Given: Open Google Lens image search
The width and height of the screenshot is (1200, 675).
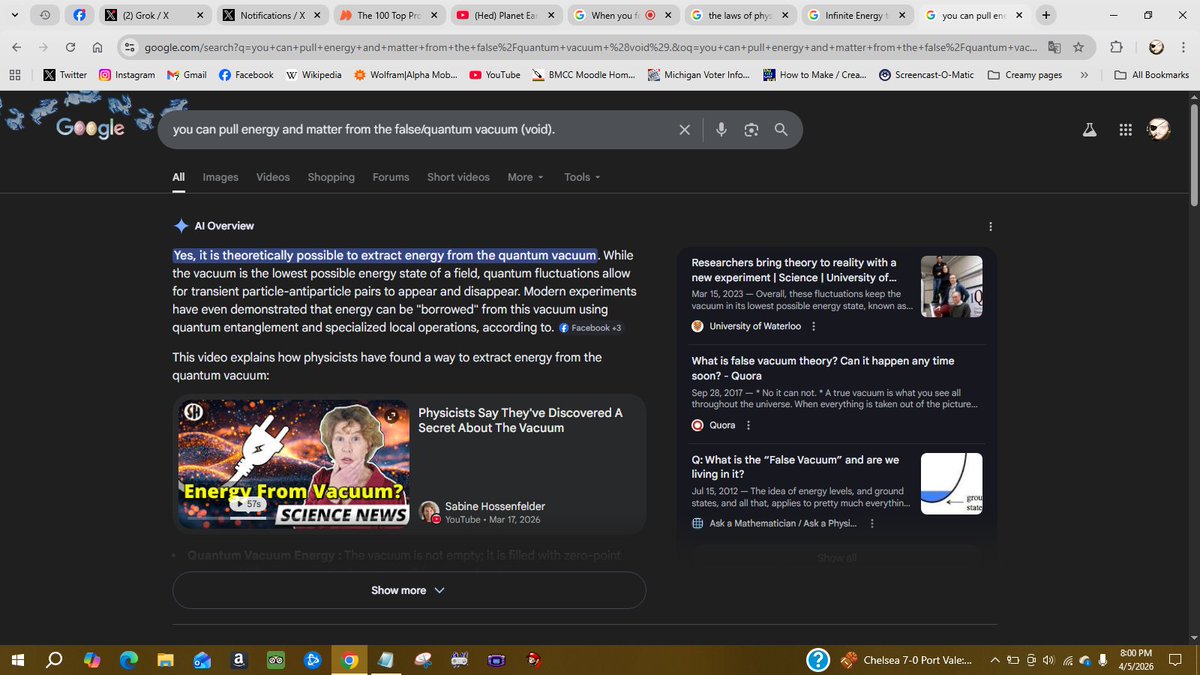Looking at the screenshot, I should (x=751, y=130).
